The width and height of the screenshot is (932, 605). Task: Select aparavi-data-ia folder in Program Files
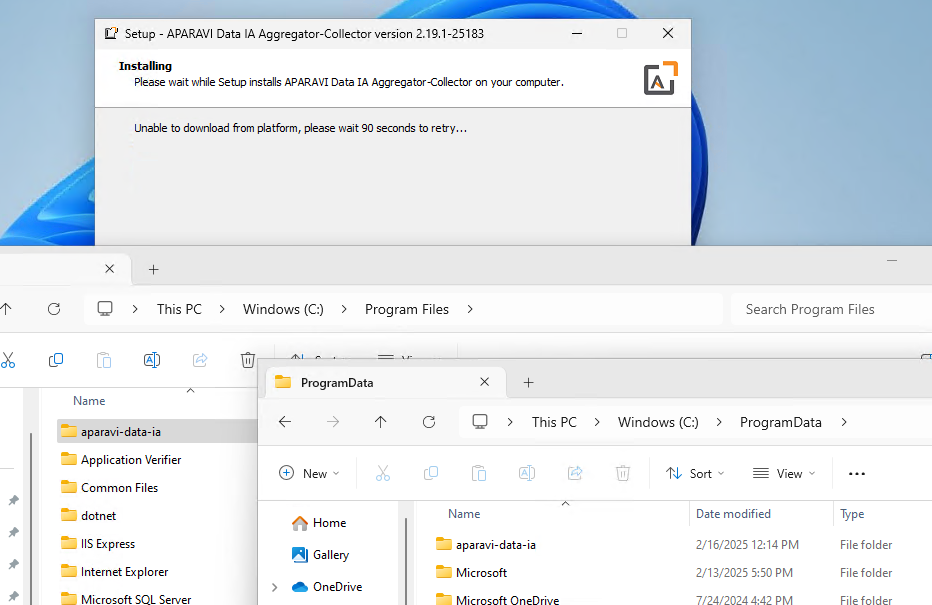(158, 431)
